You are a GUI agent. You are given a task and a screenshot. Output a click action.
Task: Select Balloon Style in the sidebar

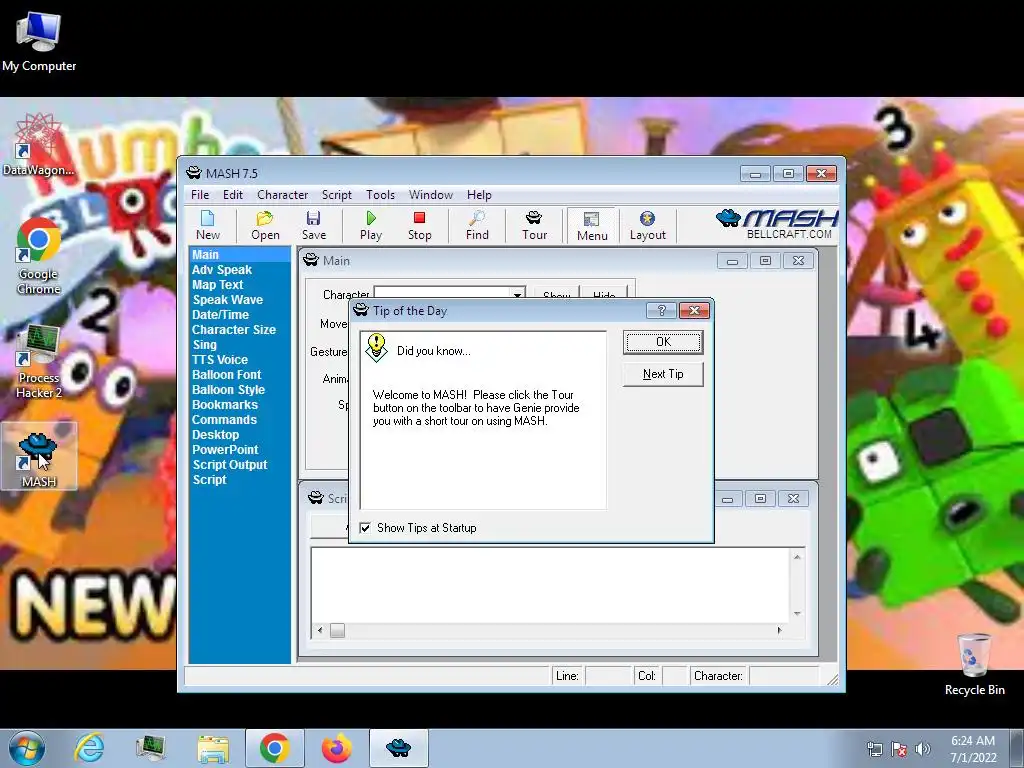pos(229,390)
